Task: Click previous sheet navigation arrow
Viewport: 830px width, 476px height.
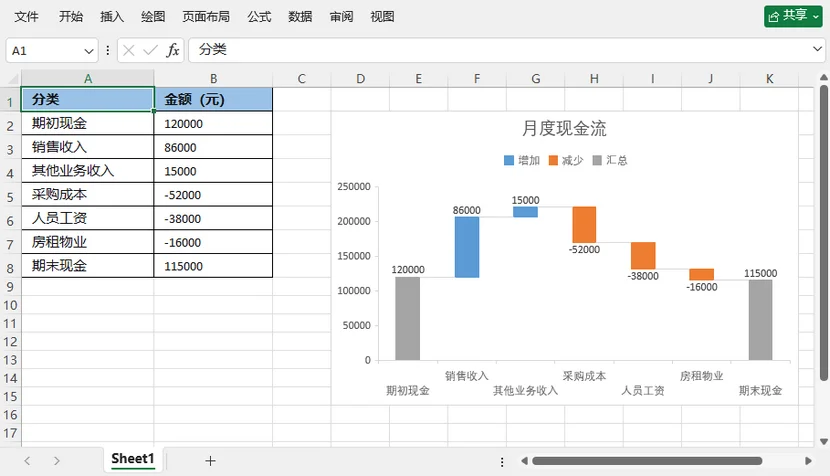Action: [x=28, y=461]
